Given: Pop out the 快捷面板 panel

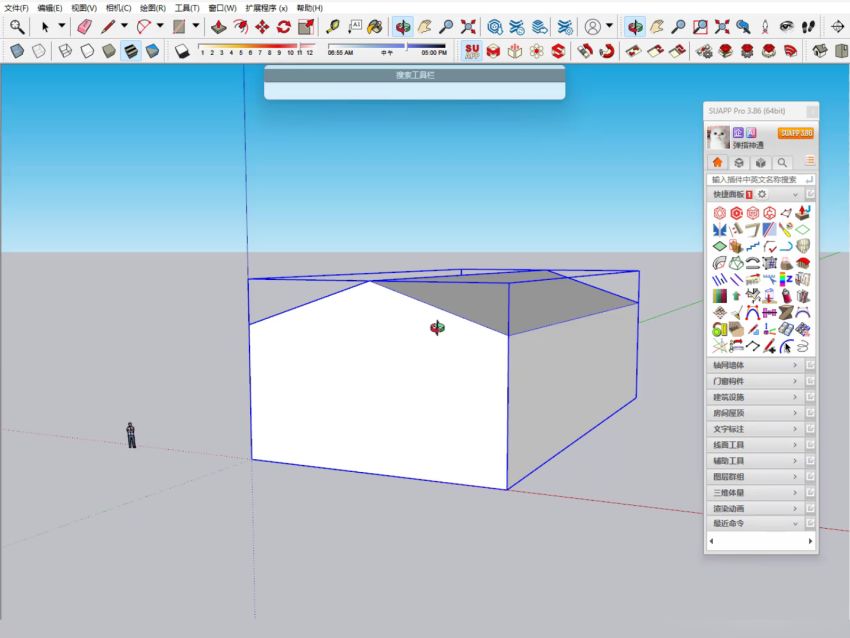Looking at the screenshot, I should [810, 194].
